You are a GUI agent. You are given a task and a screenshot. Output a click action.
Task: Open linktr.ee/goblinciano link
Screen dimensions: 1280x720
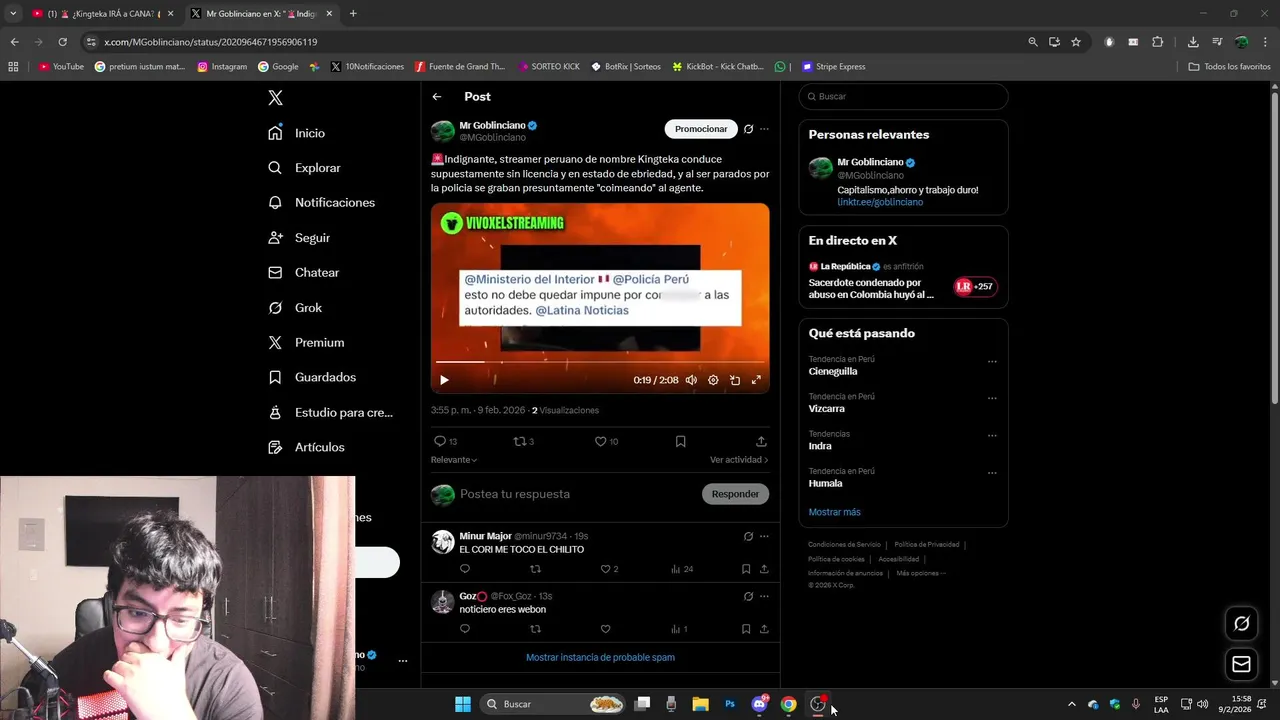pyautogui.click(x=880, y=202)
